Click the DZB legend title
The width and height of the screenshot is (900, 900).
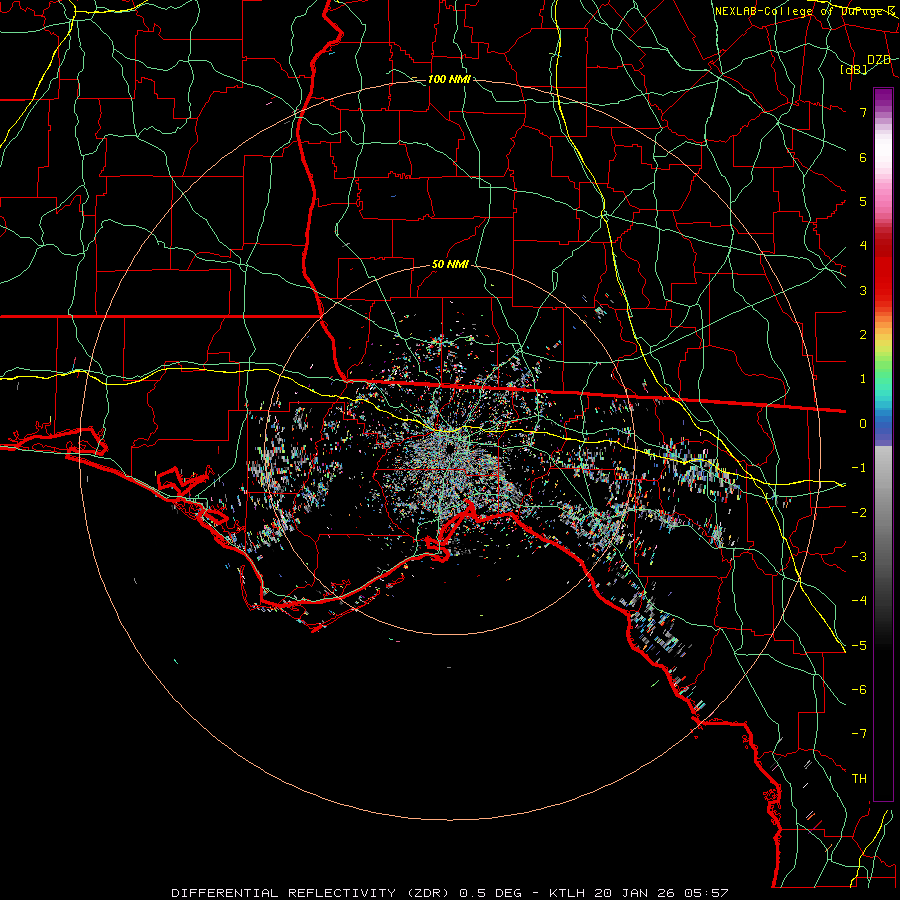[879, 60]
